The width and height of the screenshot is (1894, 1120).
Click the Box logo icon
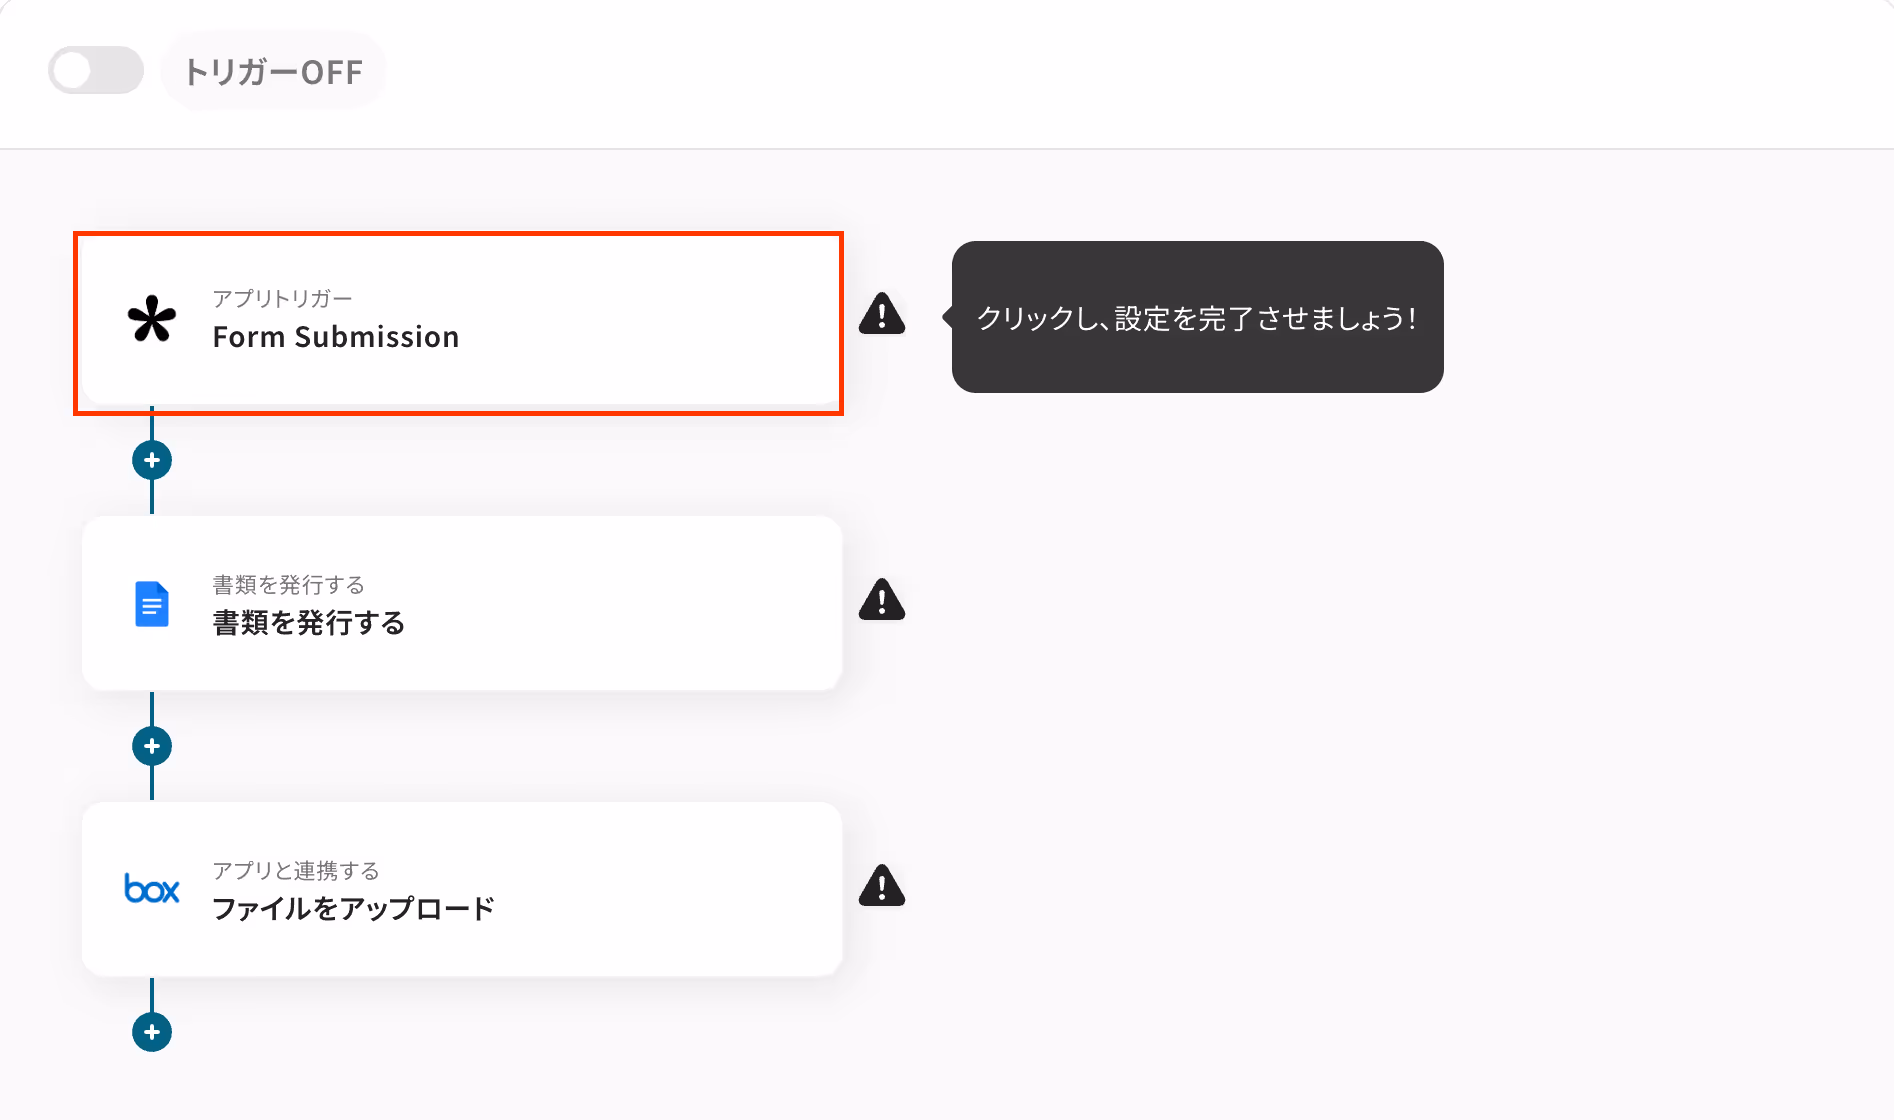click(152, 889)
